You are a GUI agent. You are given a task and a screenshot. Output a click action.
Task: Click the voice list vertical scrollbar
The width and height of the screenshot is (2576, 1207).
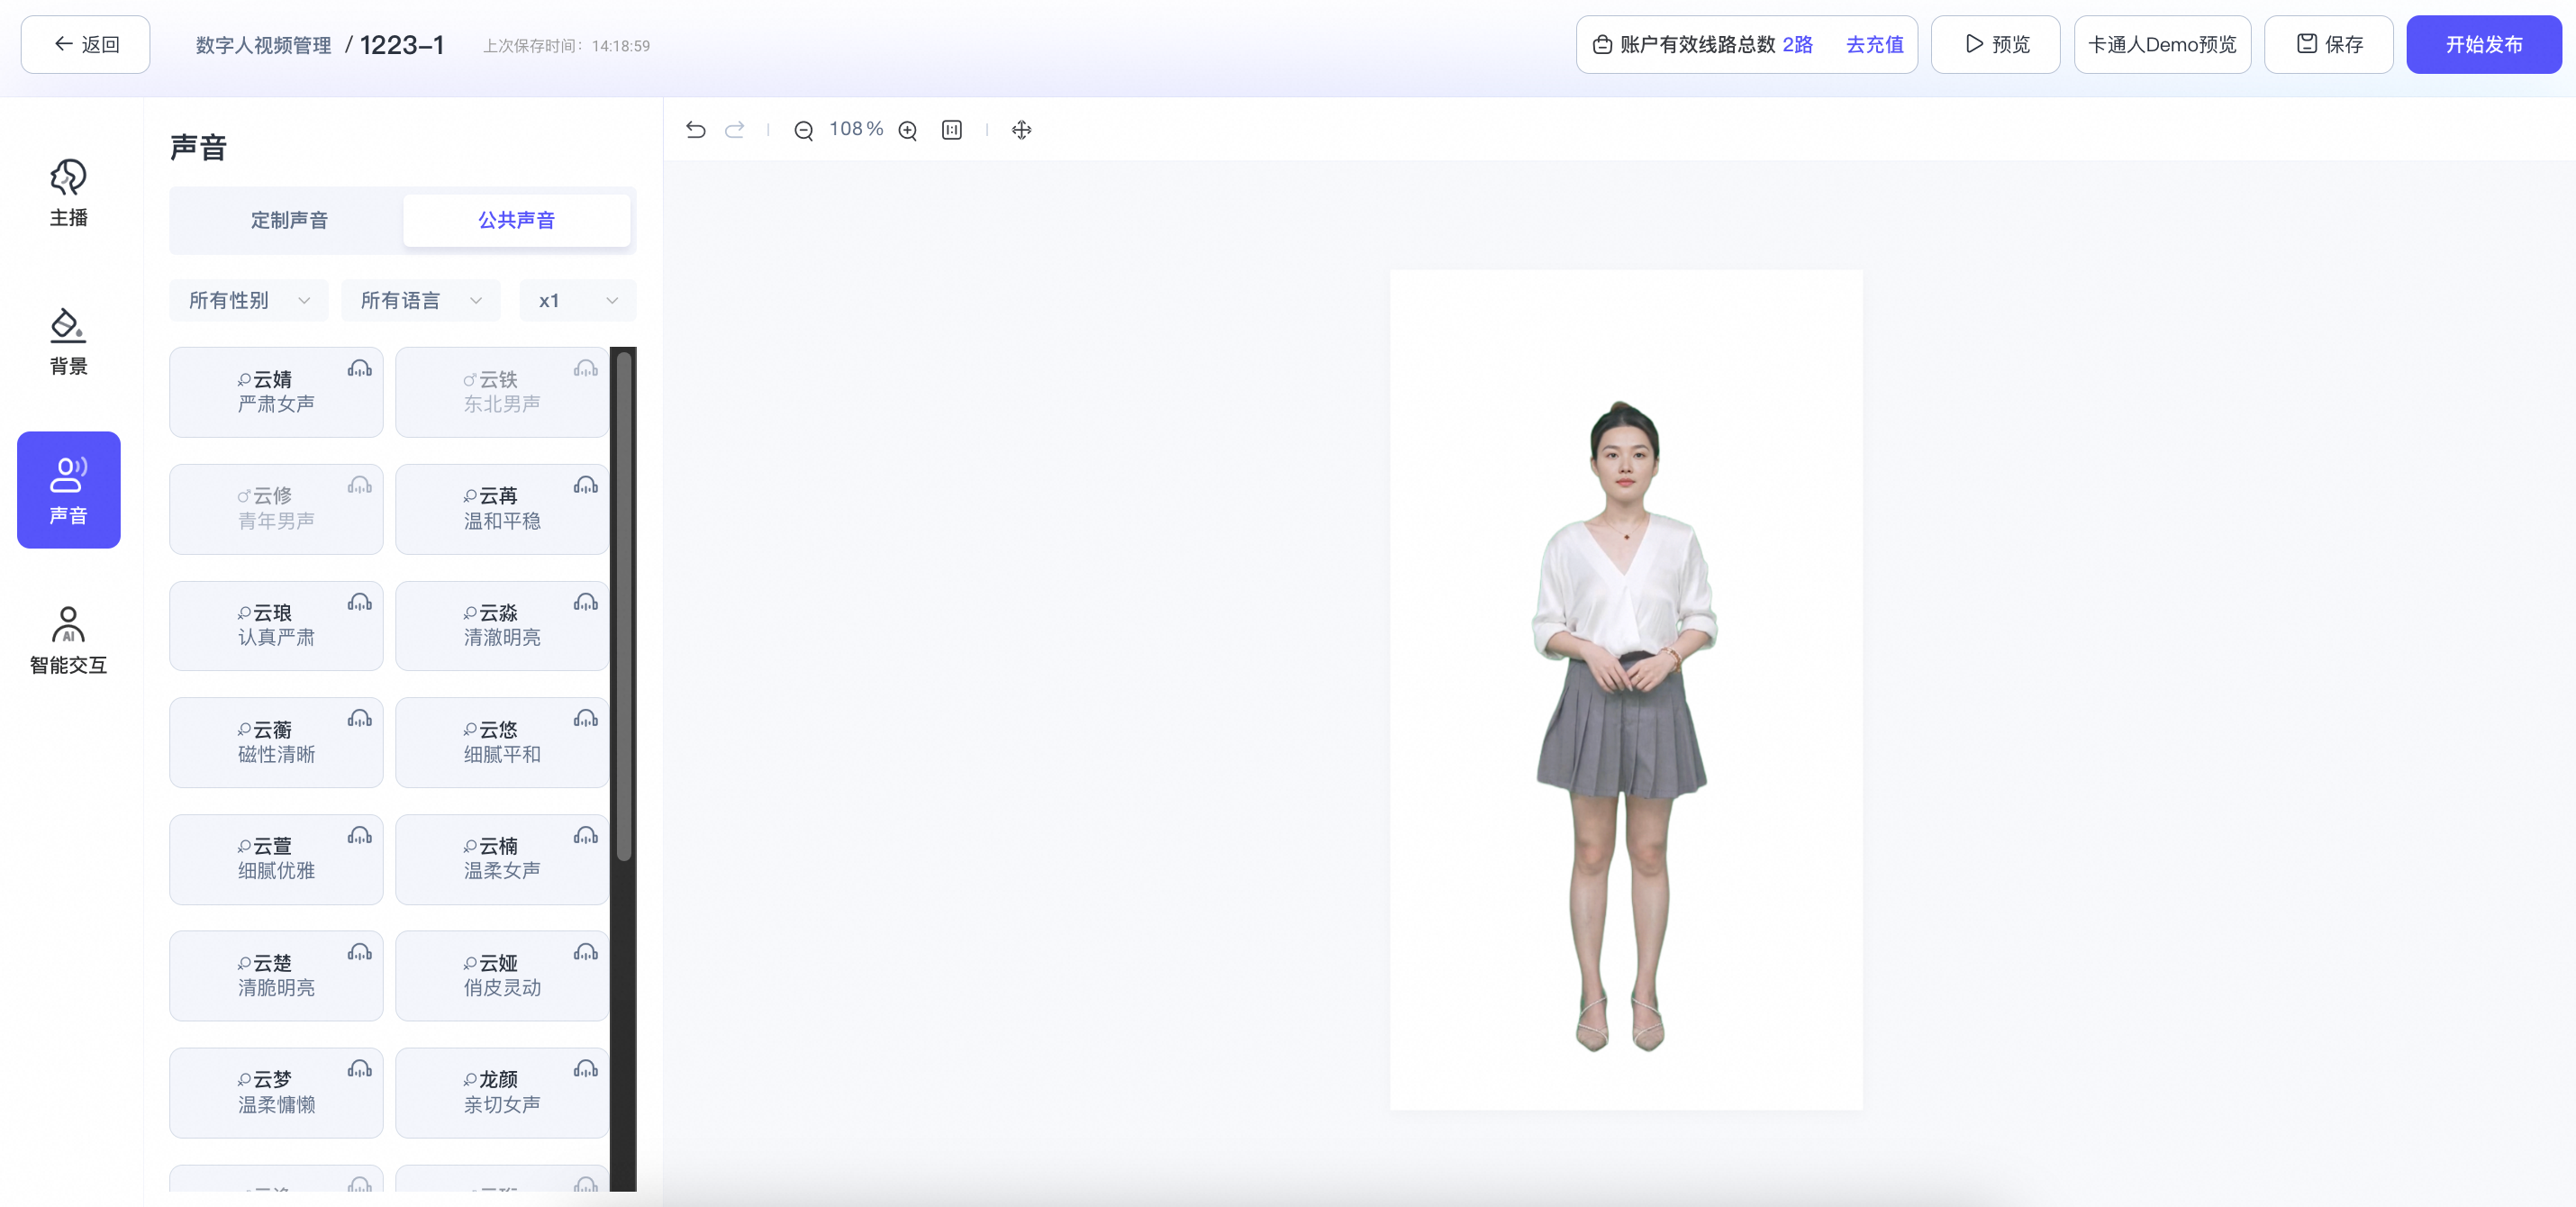624,607
